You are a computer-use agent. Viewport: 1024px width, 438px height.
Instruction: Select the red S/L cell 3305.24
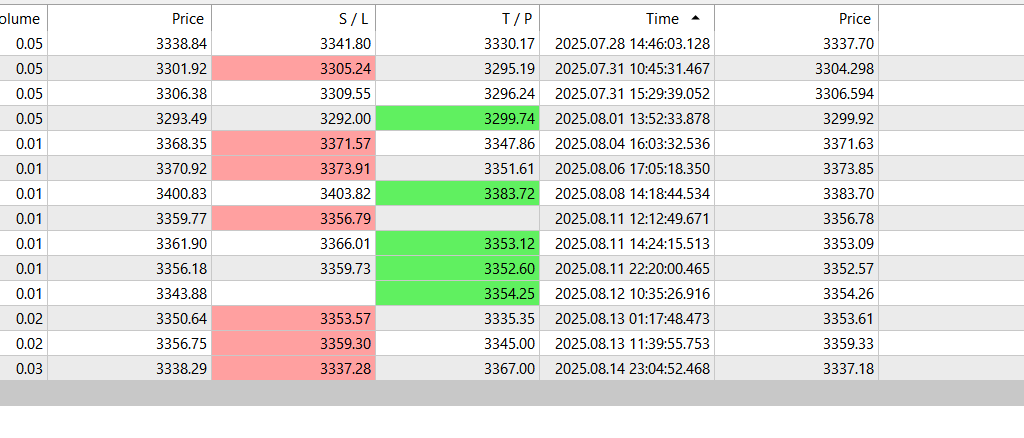click(294, 68)
